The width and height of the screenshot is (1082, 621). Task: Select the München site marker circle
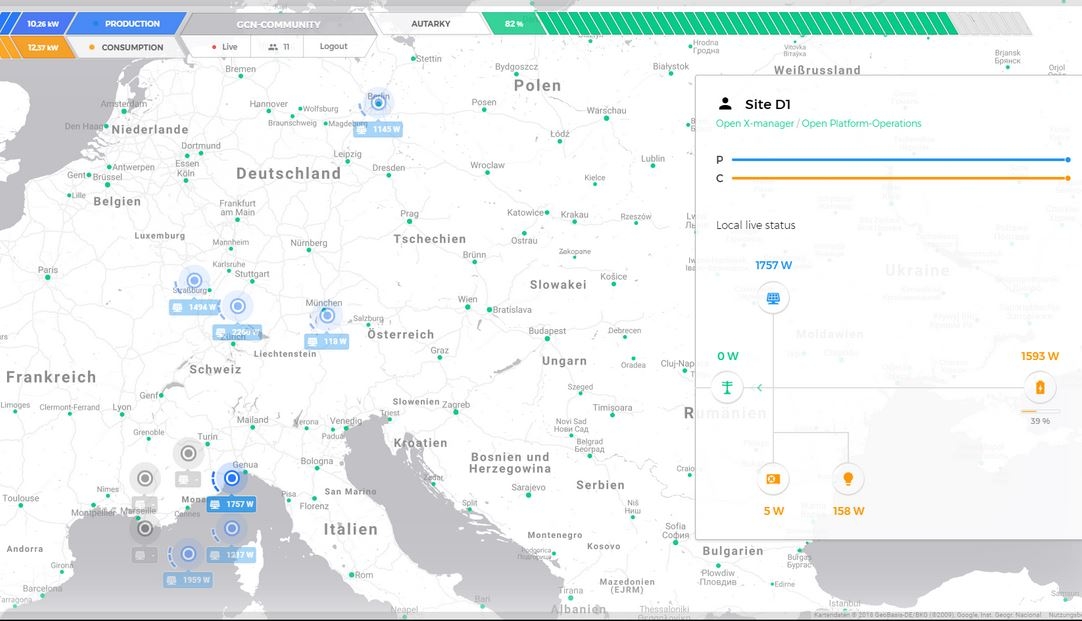click(327, 315)
